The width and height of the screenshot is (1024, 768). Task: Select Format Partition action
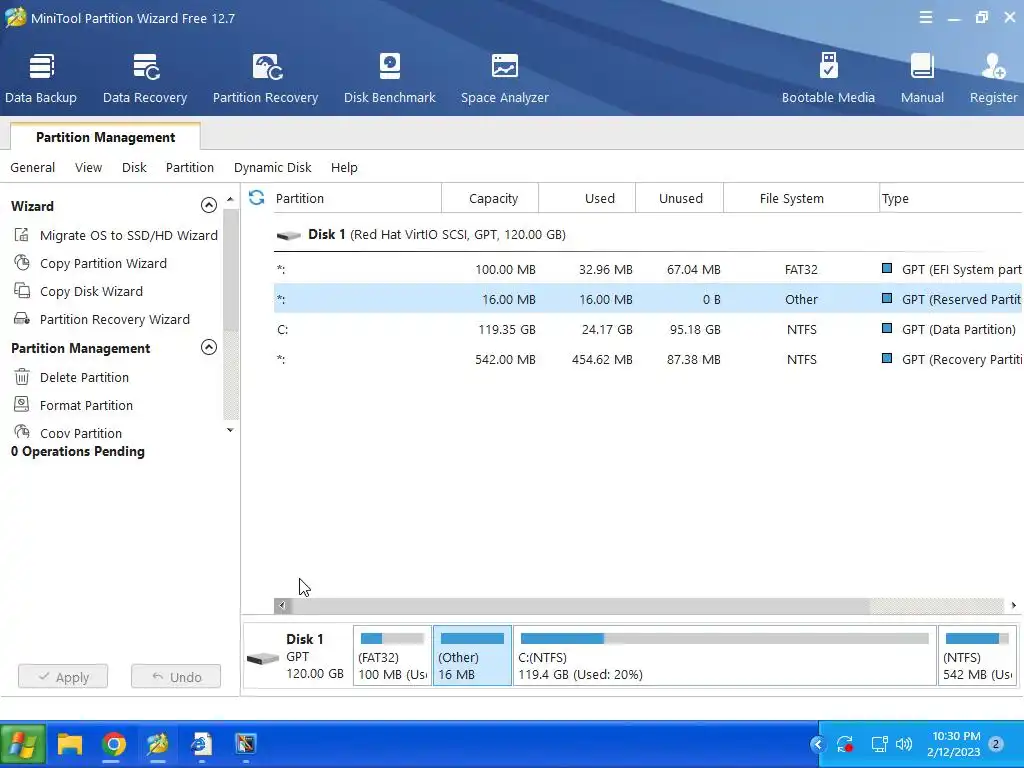pos(86,405)
